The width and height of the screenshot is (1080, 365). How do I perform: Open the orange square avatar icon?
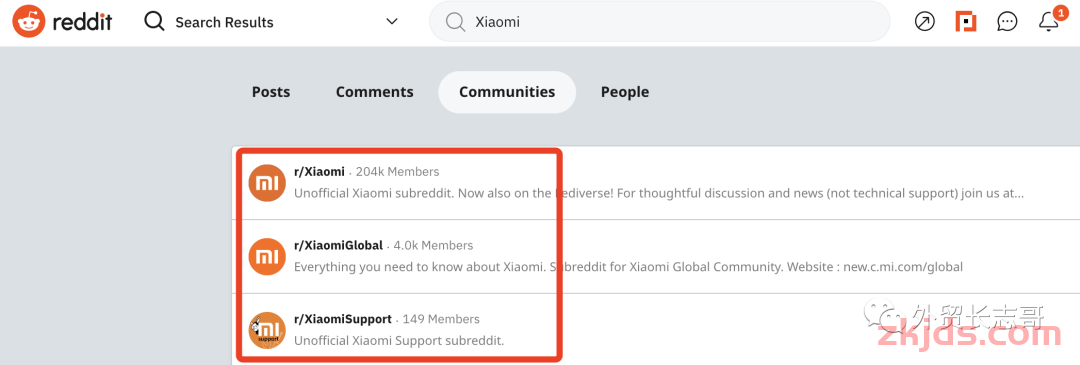(x=966, y=22)
